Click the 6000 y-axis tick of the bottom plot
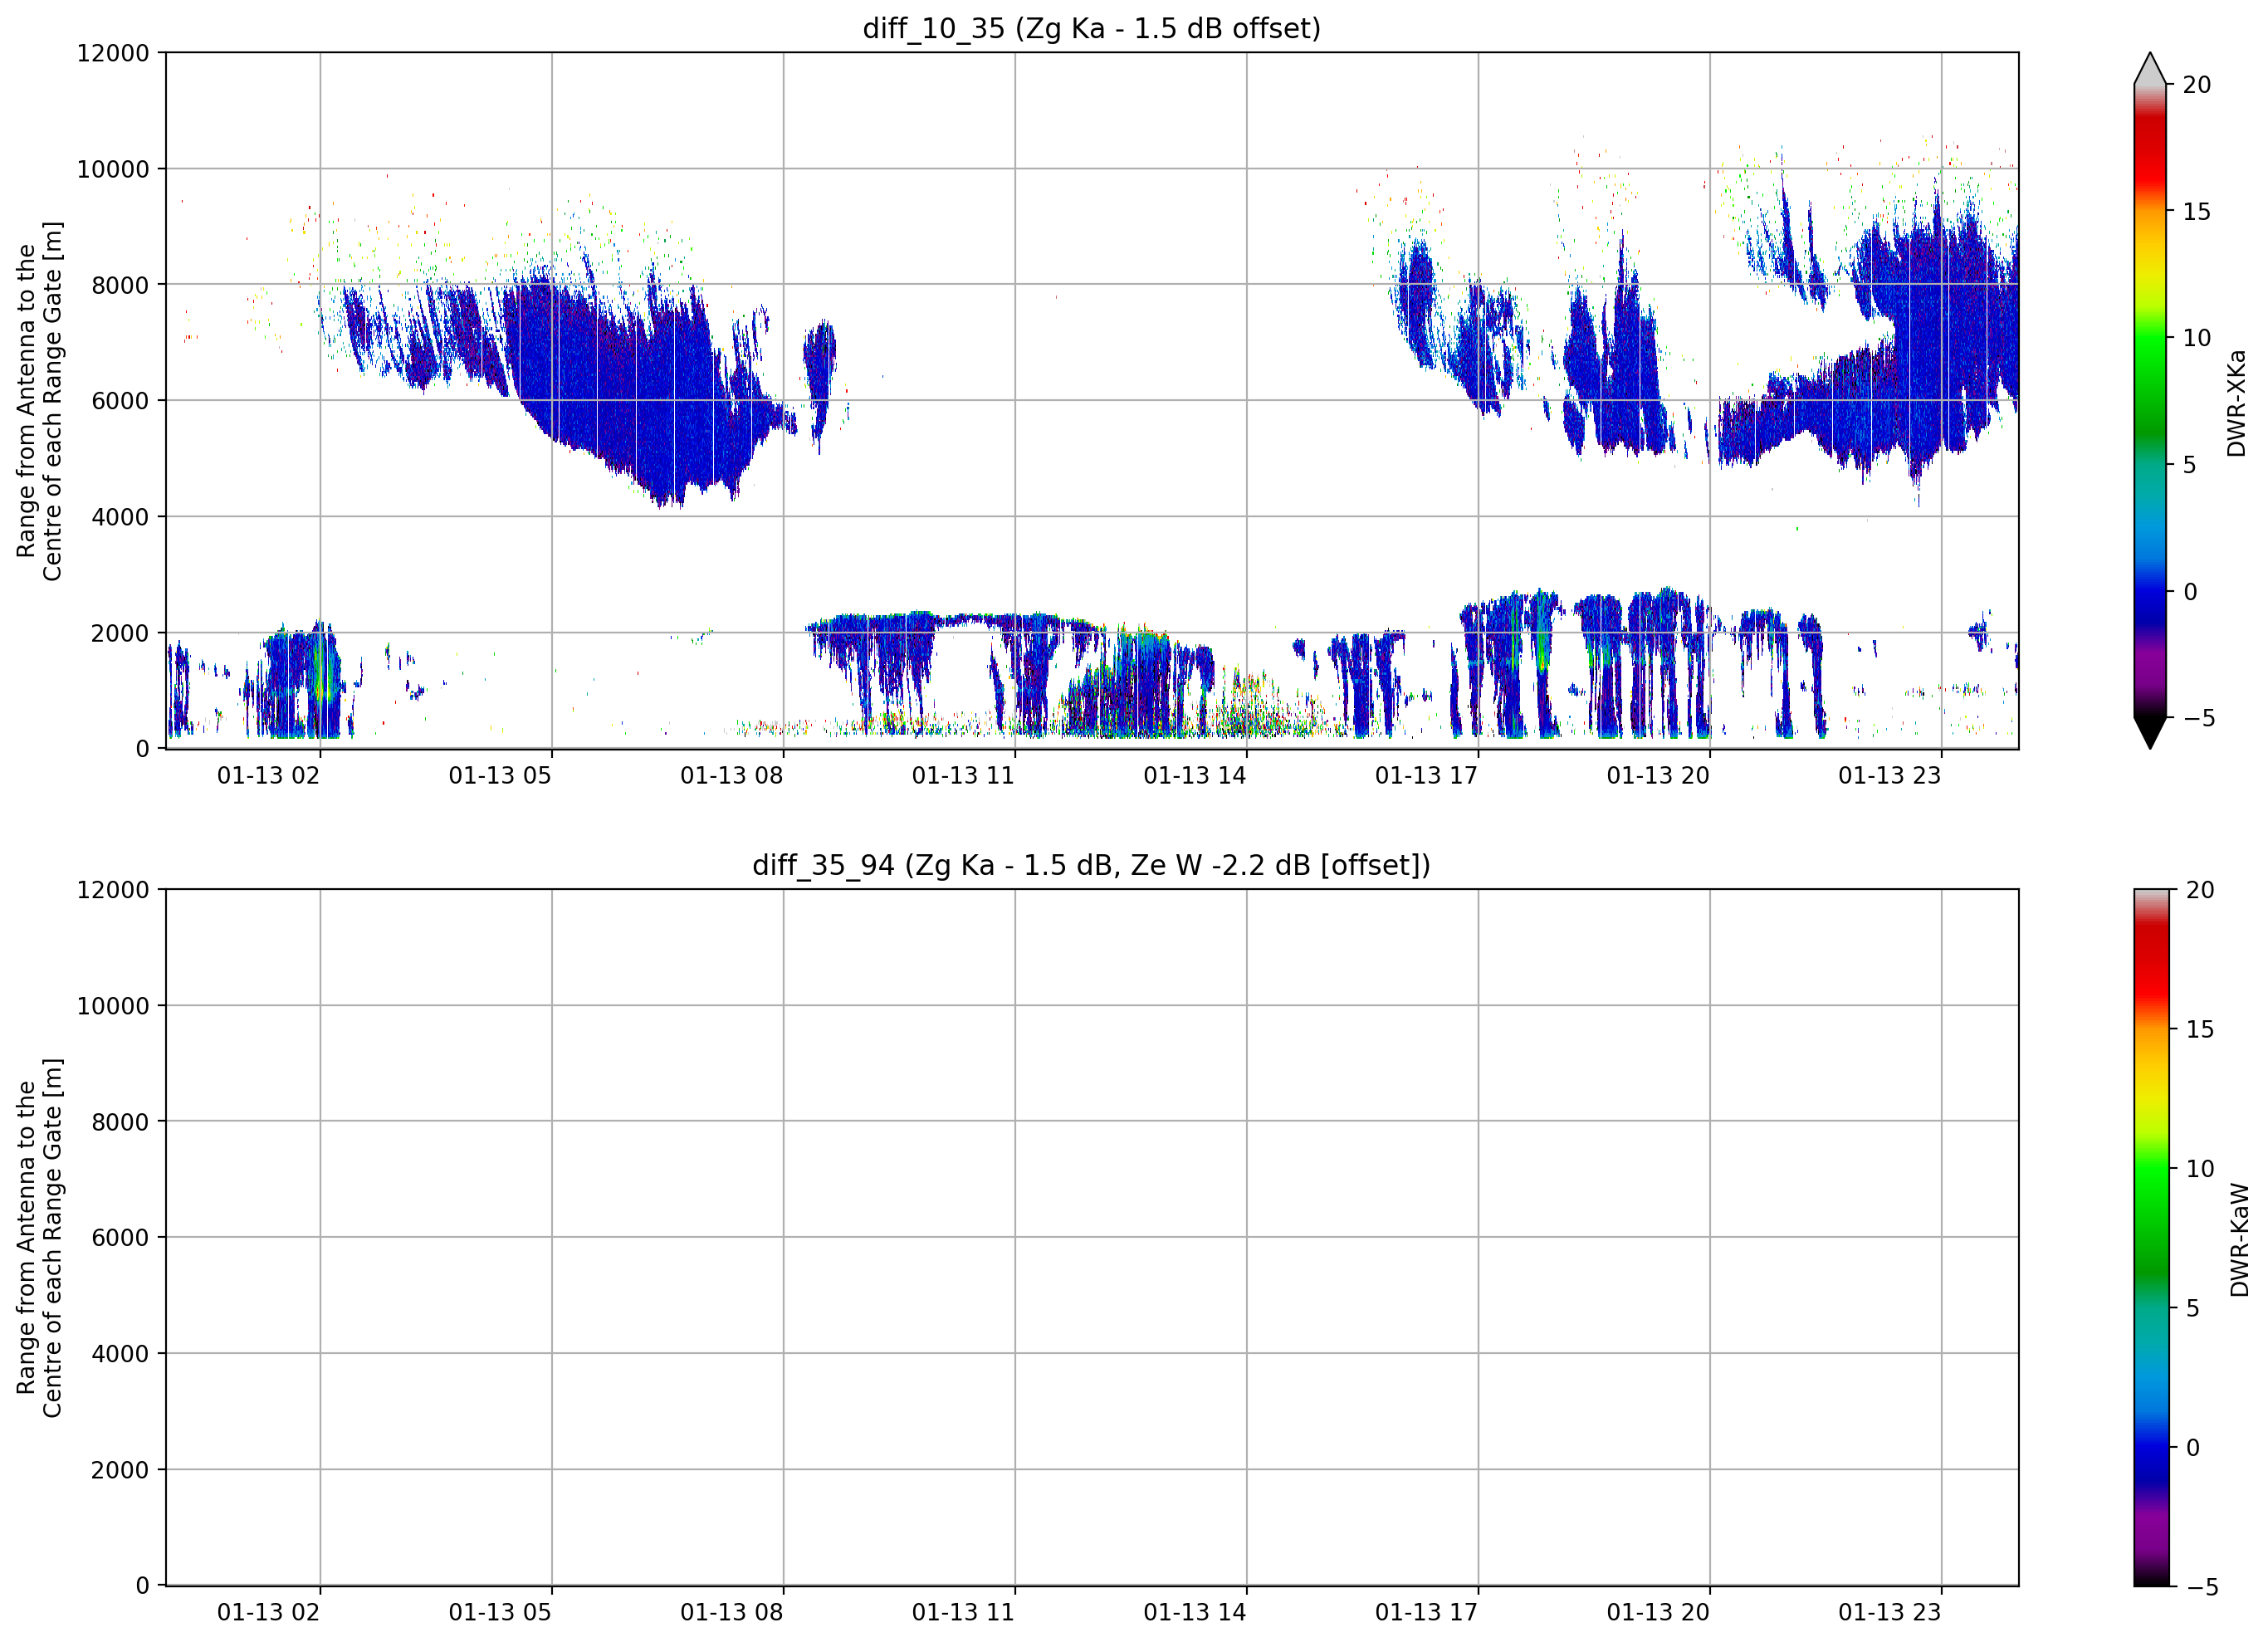The height and width of the screenshot is (1642, 2268). point(120,1238)
